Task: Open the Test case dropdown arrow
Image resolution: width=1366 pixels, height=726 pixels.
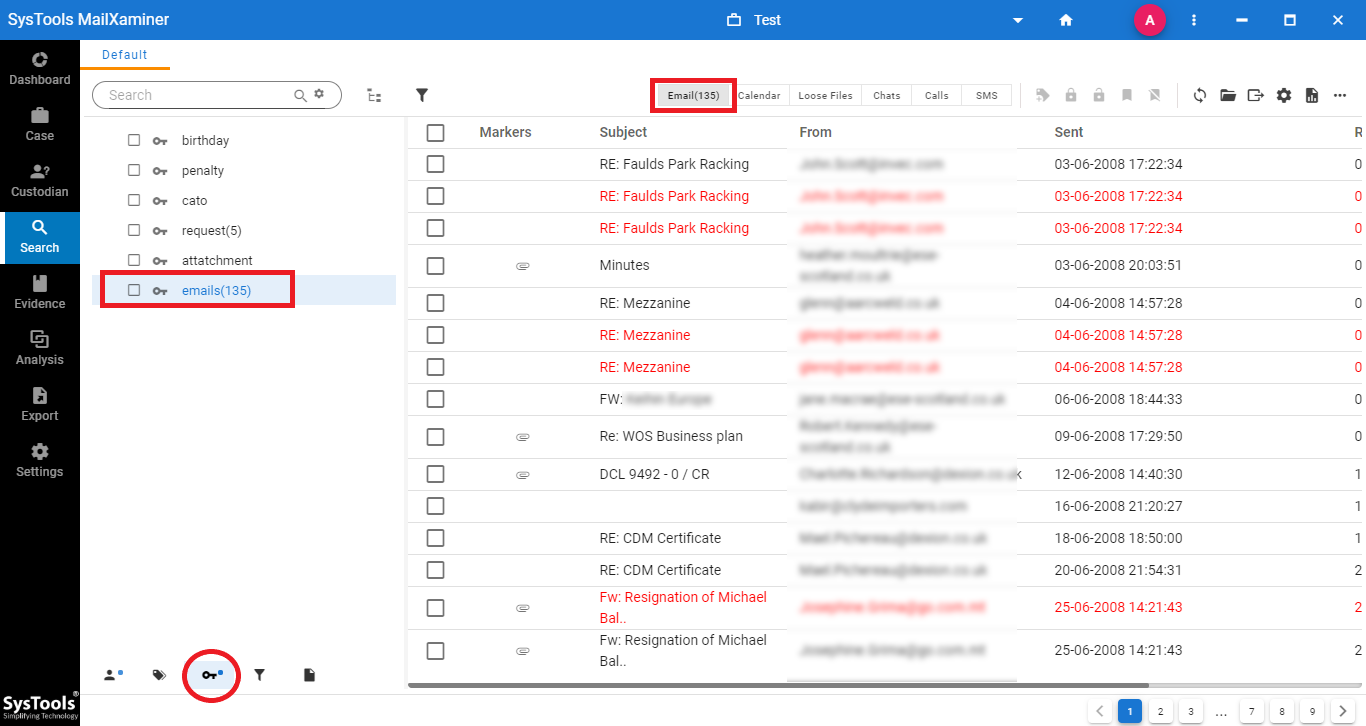Action: click(x=1018, y=20)
